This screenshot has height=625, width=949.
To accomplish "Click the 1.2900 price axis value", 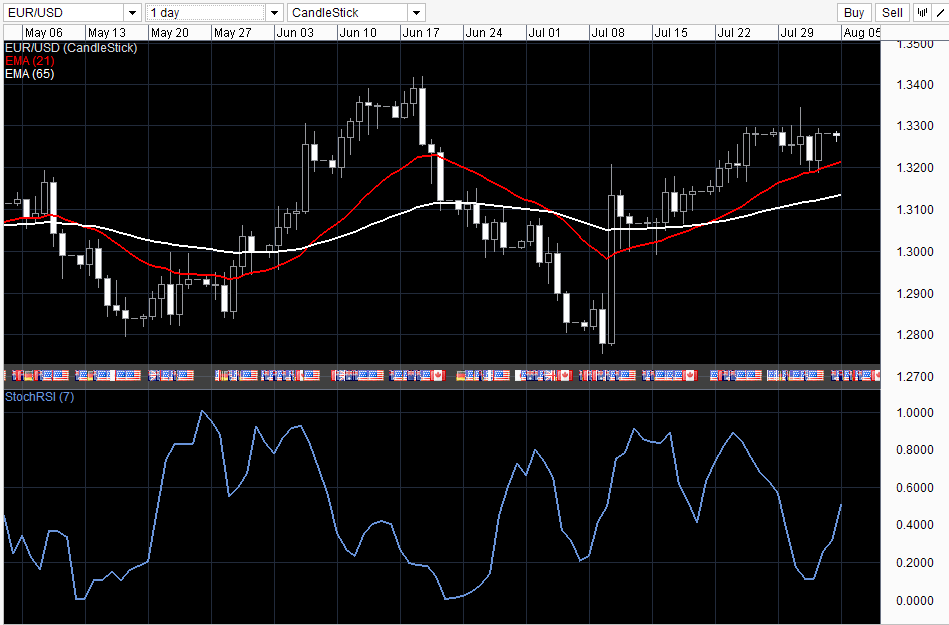I will pyautogui.click(x=915, y=293).
